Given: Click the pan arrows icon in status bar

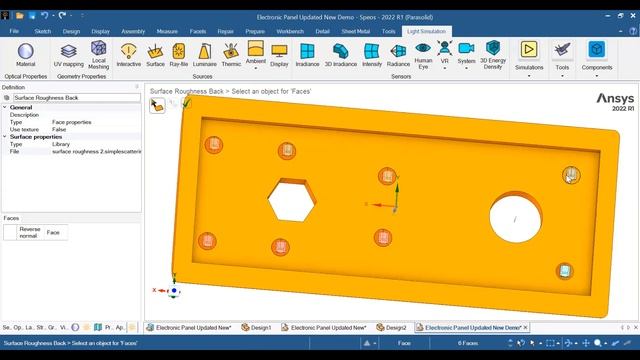Looking at the screenshot, I should (586, 343).
